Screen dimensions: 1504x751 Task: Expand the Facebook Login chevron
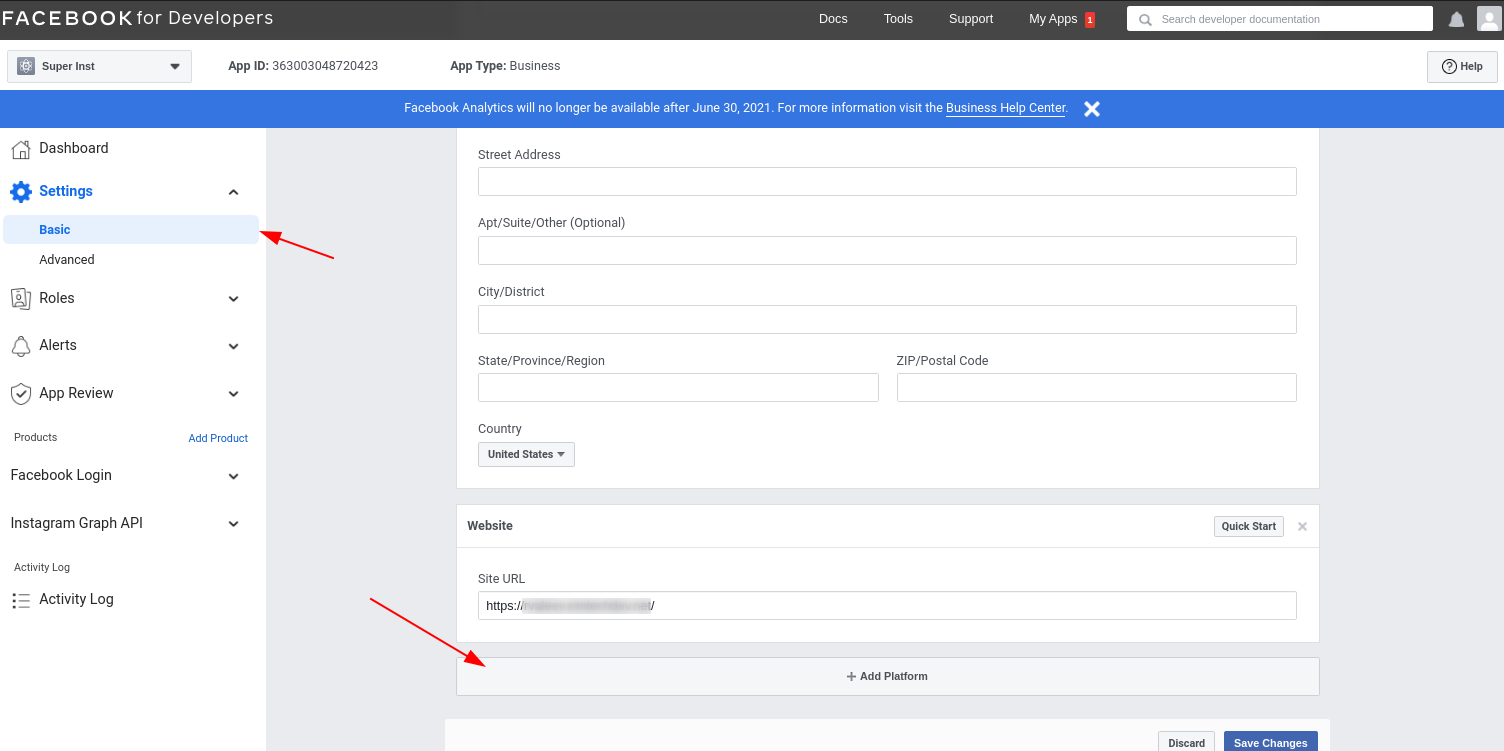[233, 476]
